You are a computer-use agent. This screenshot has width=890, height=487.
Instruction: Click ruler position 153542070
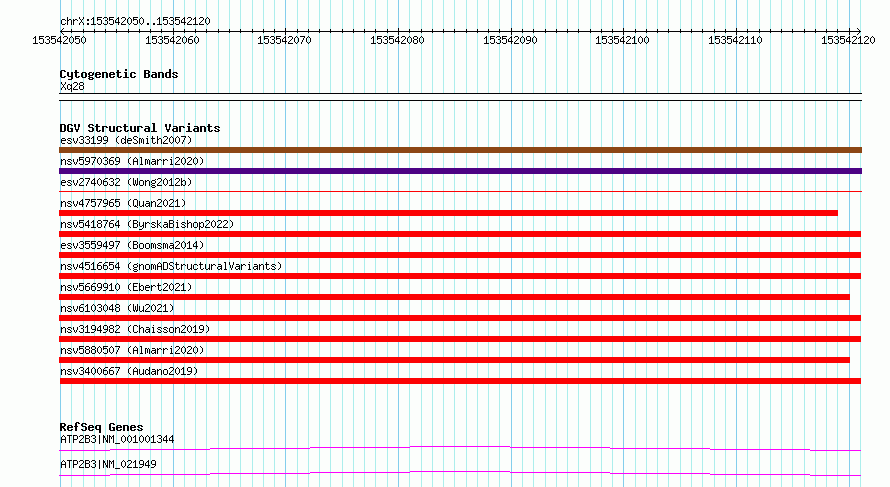[284, 40]
